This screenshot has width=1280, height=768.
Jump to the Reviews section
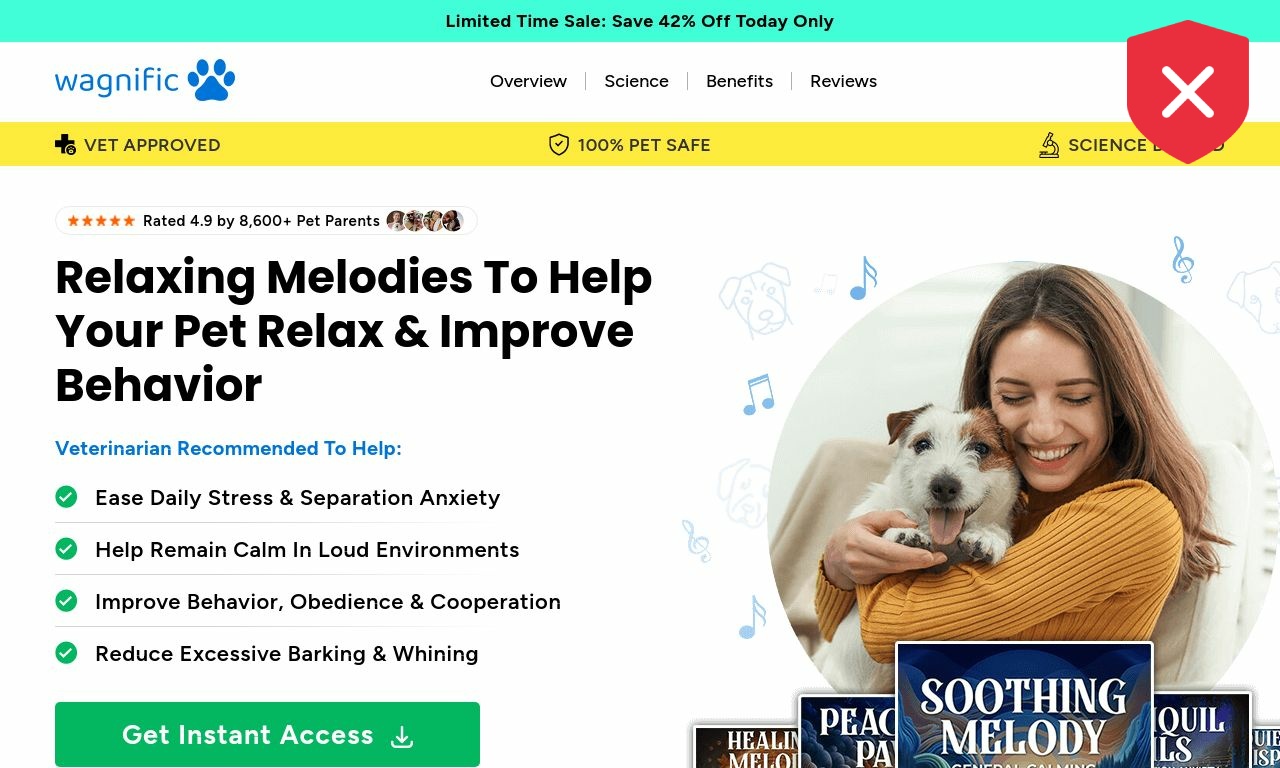[843, 81]
